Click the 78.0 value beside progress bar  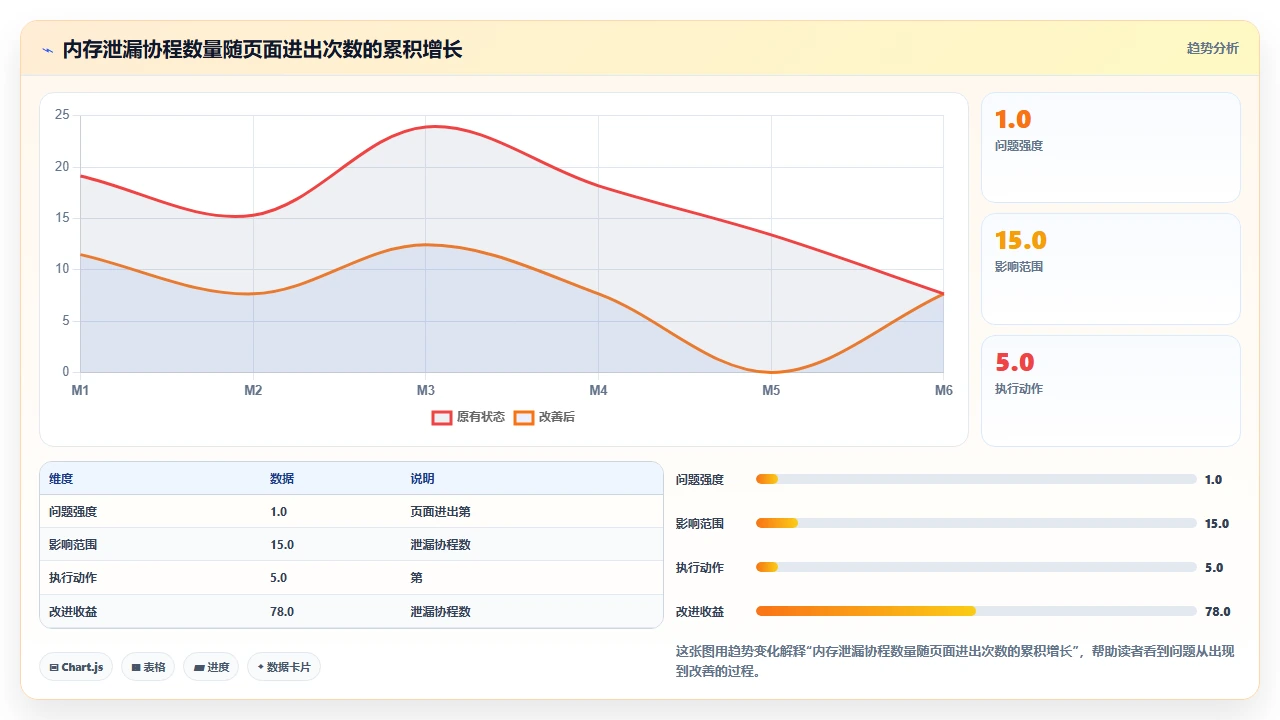coord(1217,611)
